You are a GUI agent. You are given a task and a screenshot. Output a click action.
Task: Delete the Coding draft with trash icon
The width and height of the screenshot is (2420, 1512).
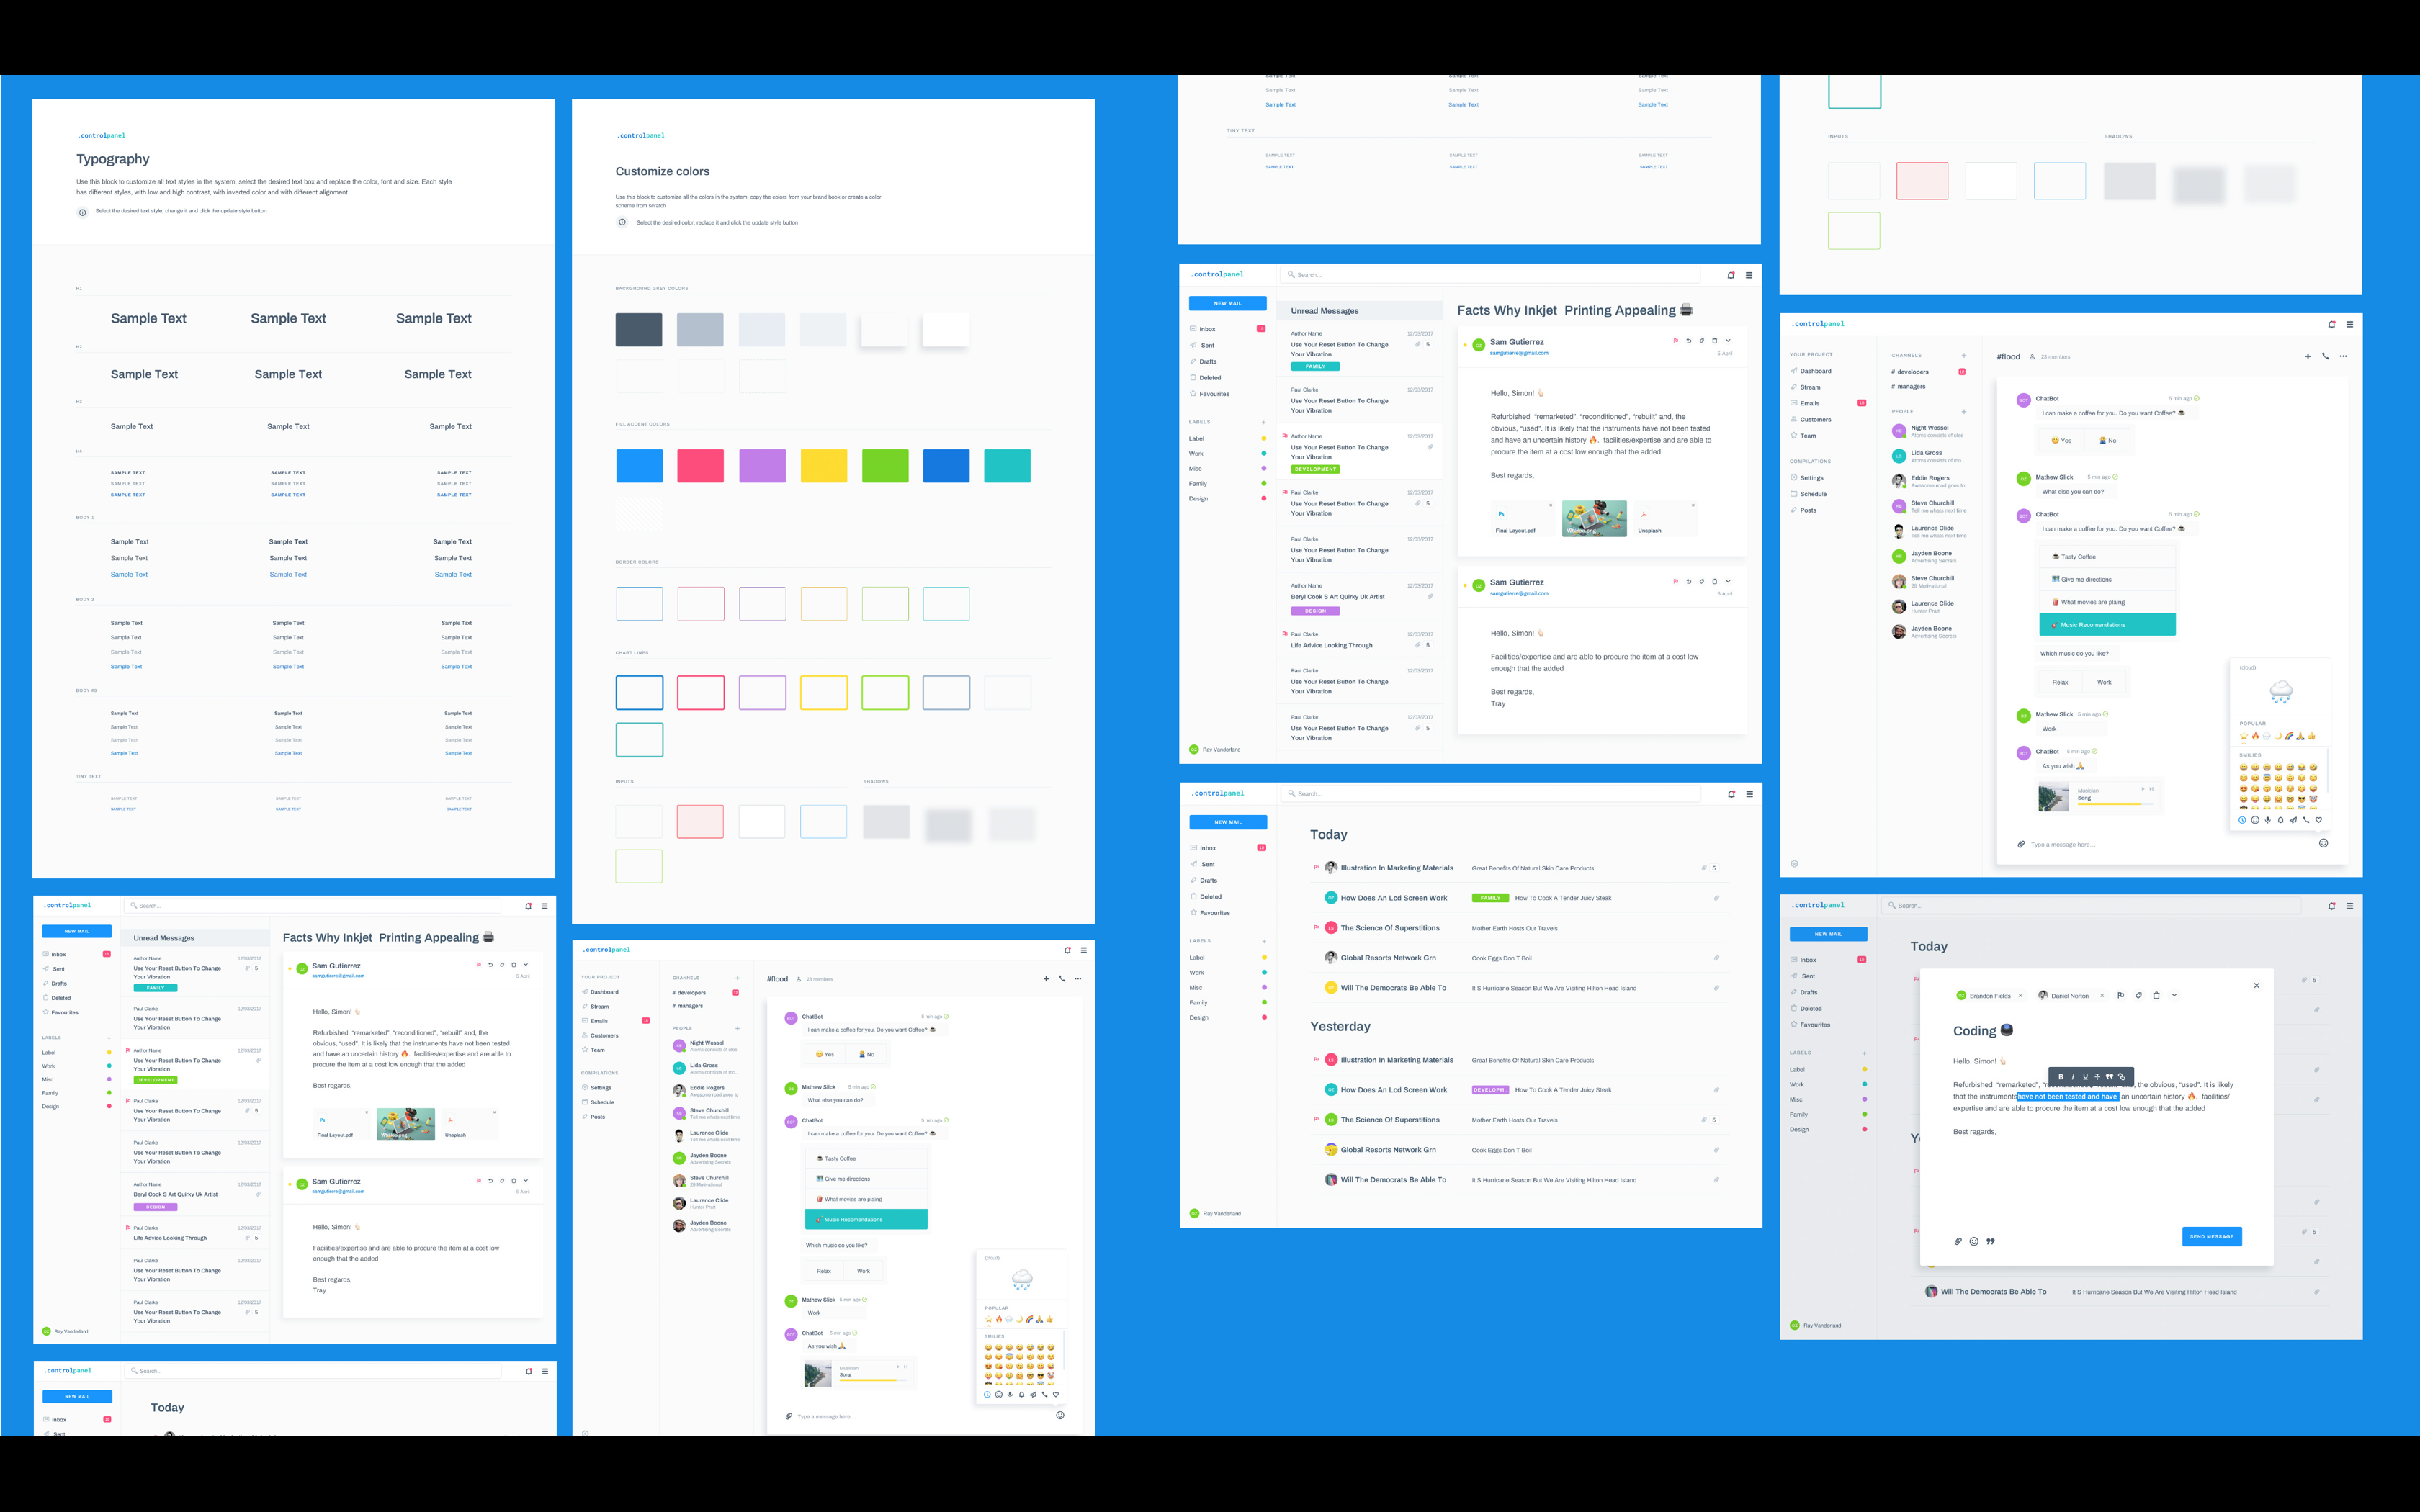(2157, 995)
